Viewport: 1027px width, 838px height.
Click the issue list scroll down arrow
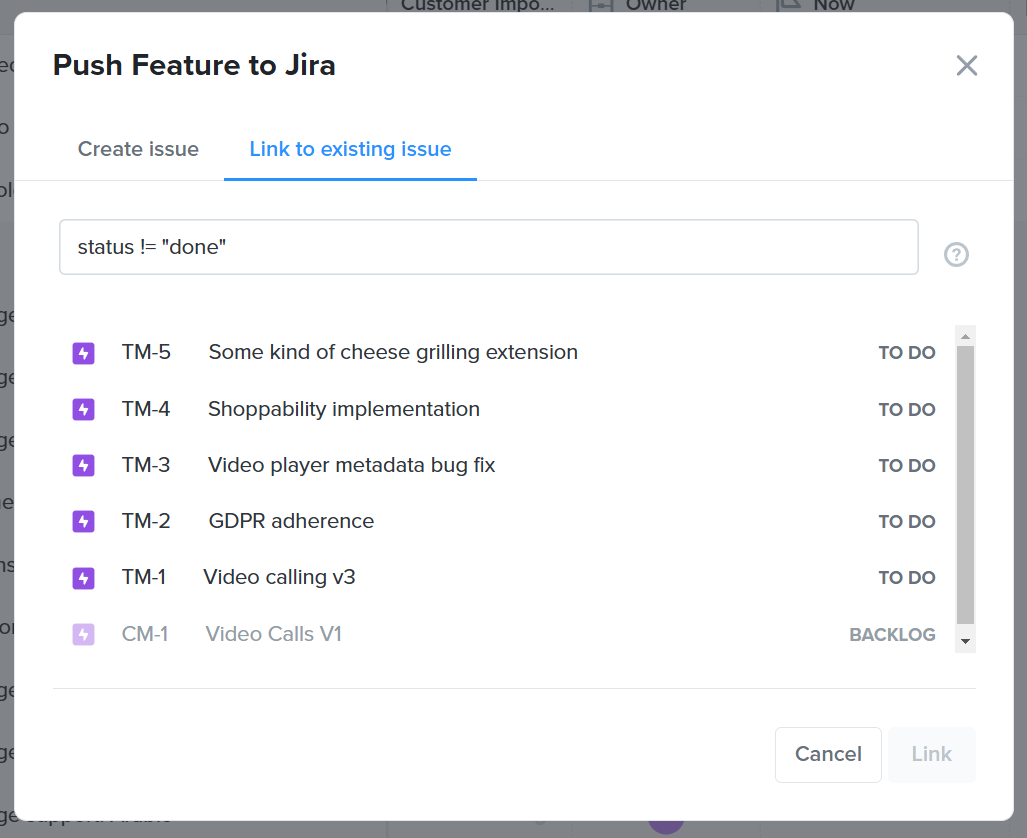point(965,641)
